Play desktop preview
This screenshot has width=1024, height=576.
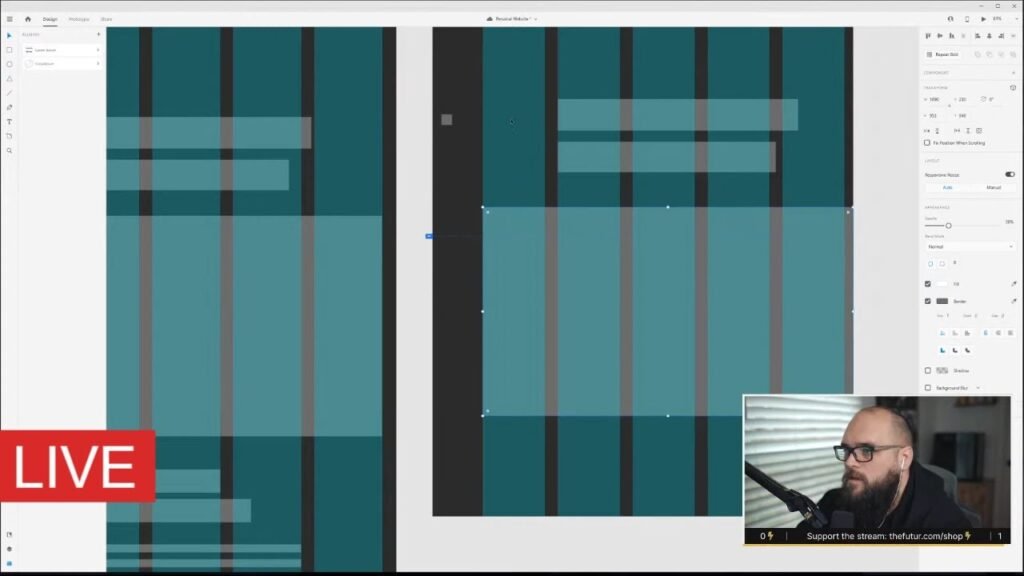point(984,19)
